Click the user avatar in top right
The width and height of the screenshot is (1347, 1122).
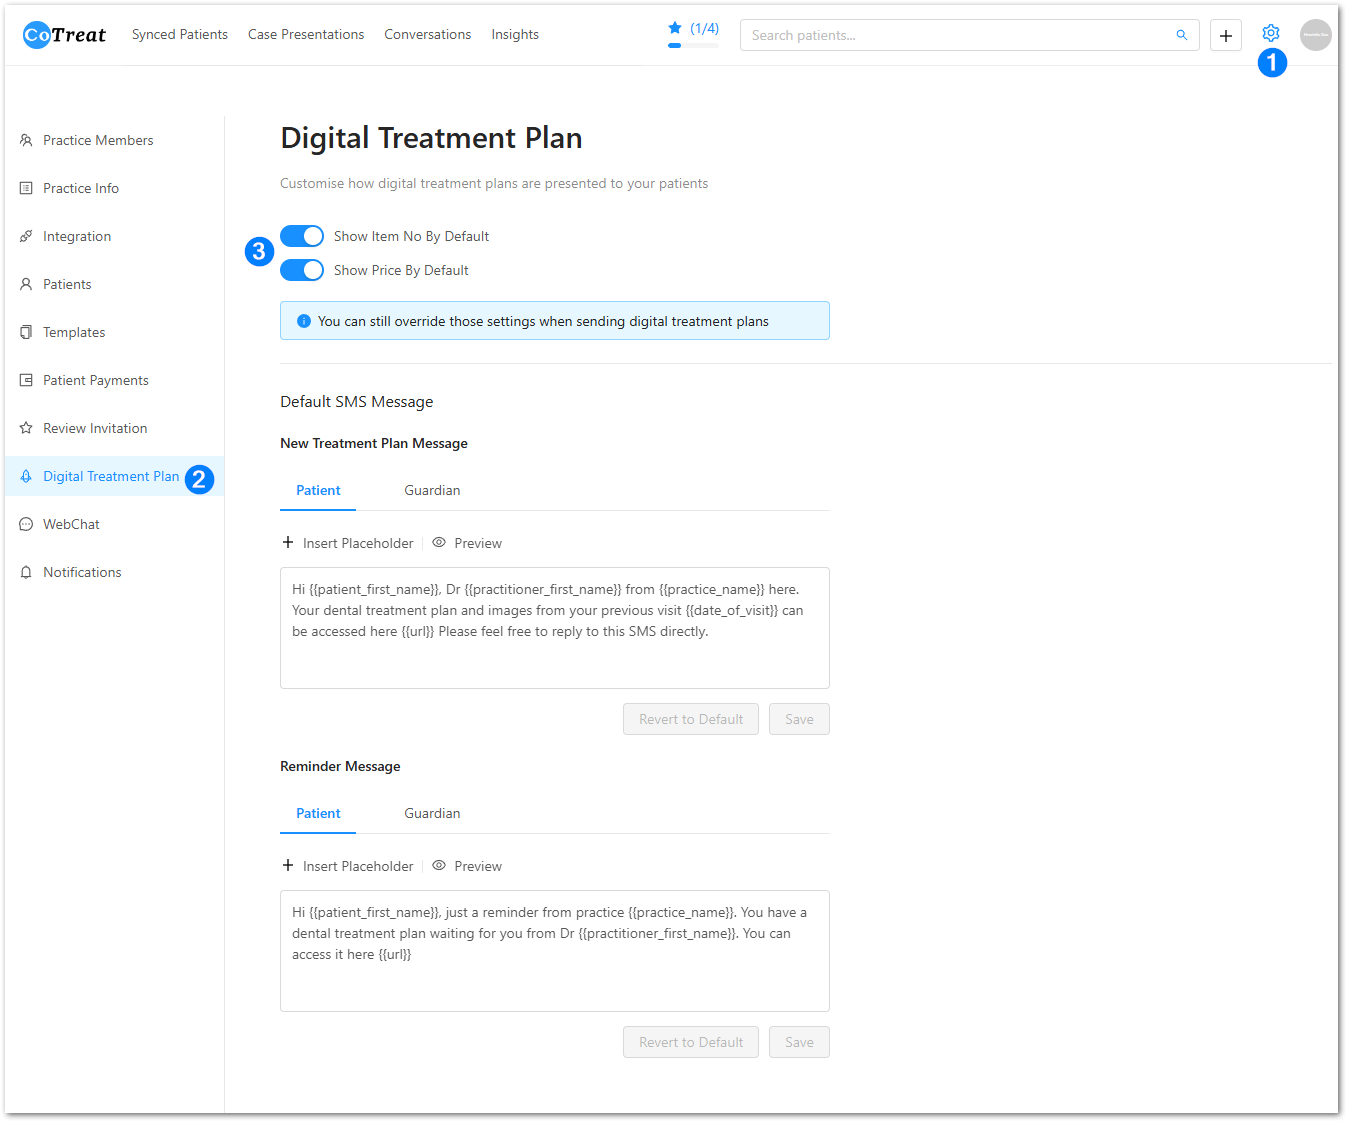[x=1315, y=35]
